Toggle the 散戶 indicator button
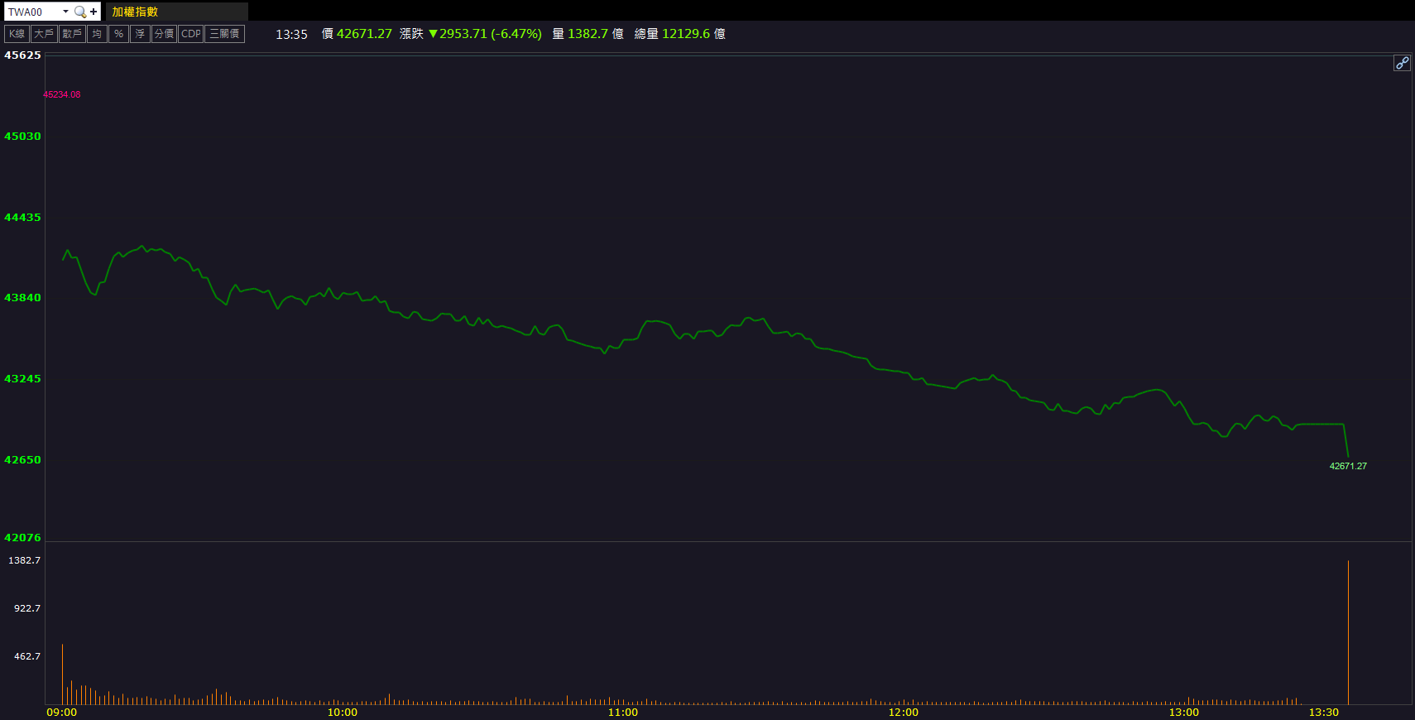 (72, 34)
